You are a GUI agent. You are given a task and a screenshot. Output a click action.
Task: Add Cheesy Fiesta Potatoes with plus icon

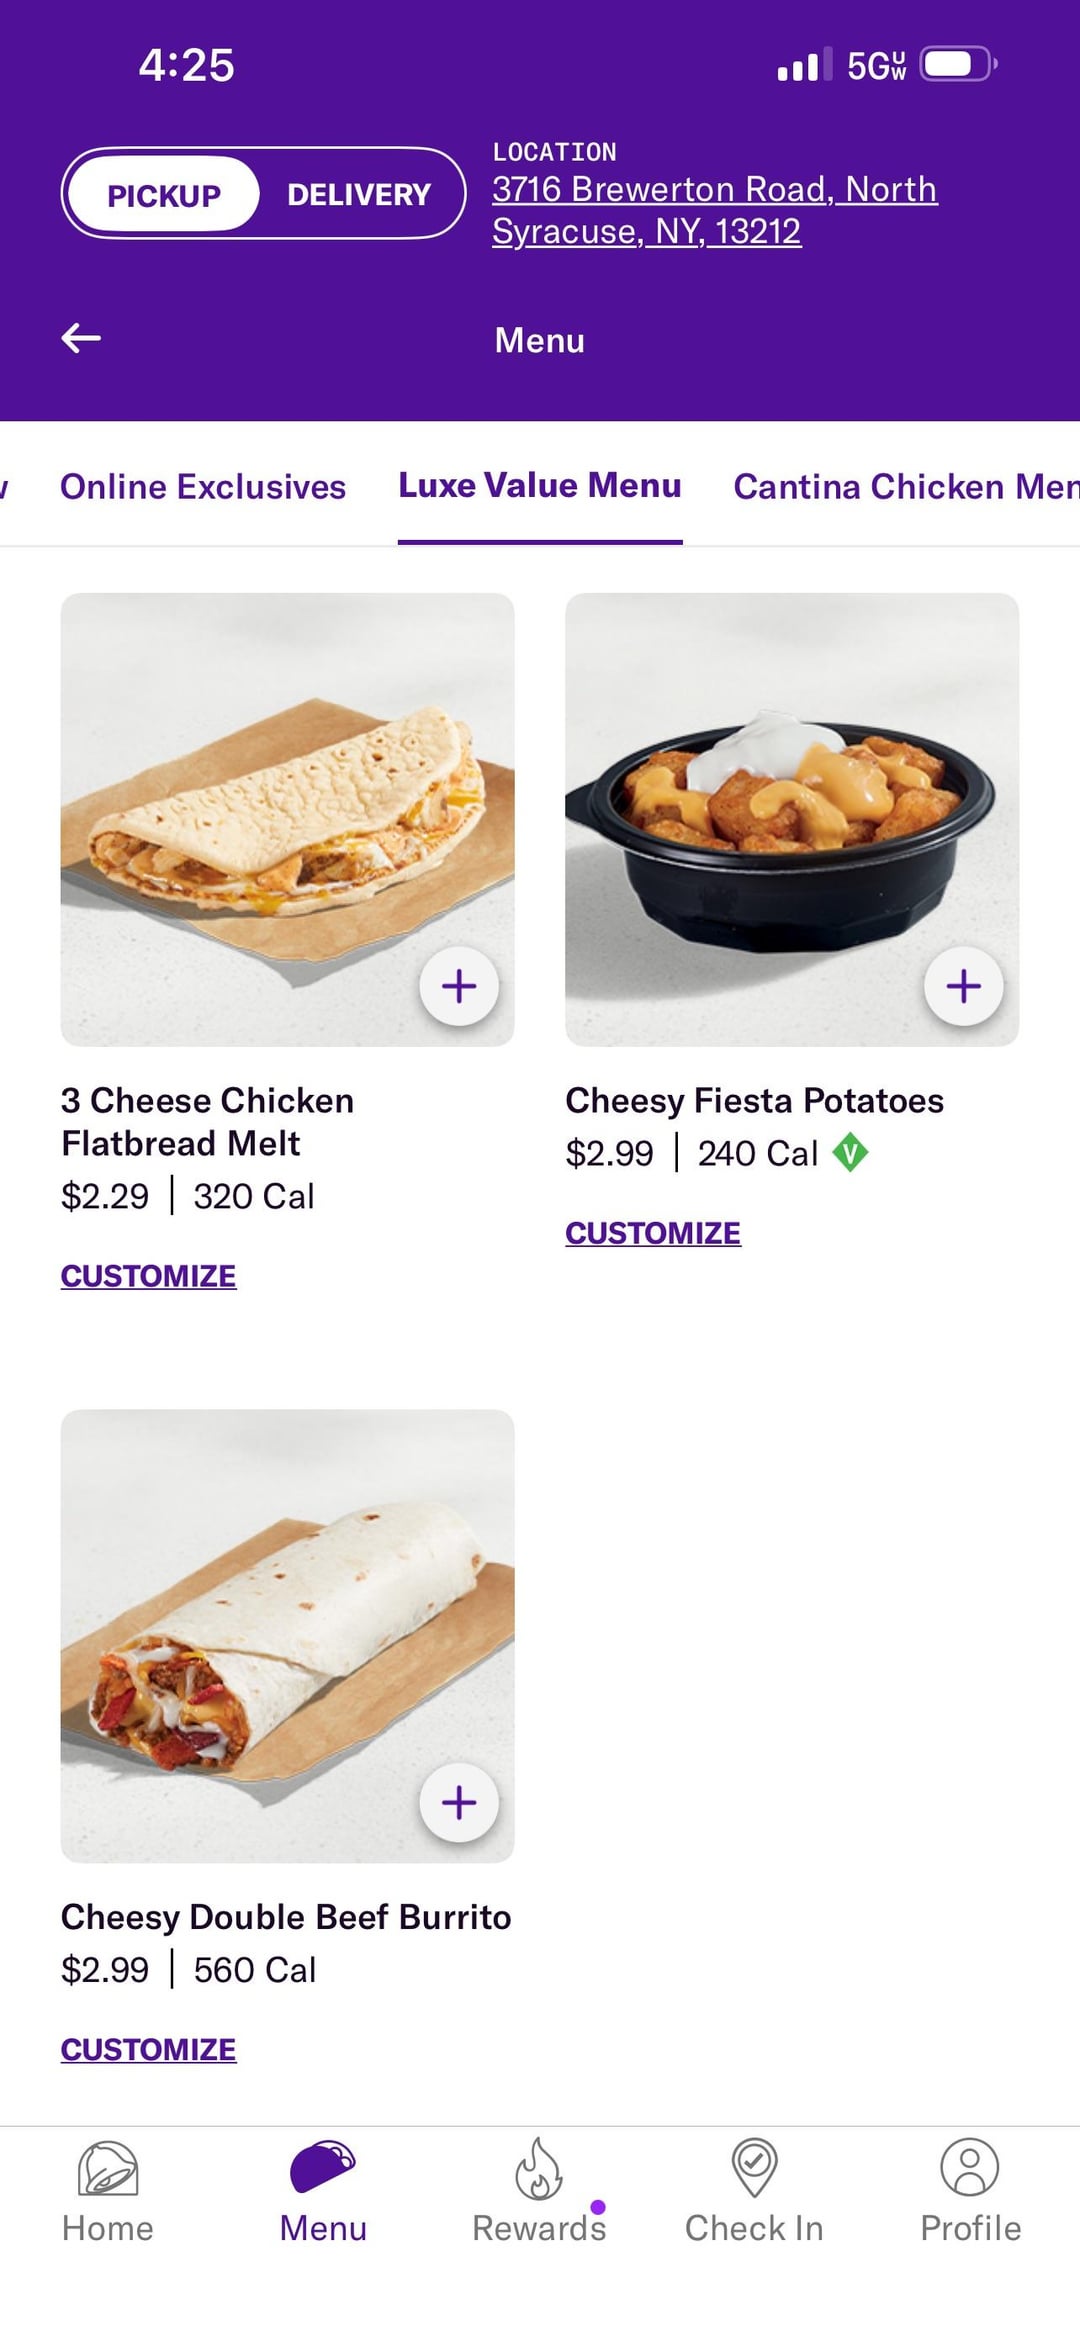click(x=963, y=986)
